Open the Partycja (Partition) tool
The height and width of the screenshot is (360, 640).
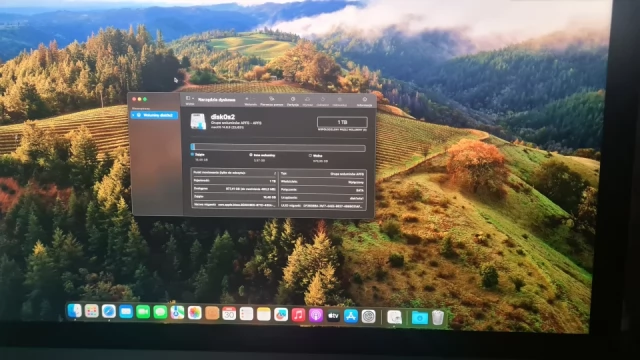coord(293,101)
